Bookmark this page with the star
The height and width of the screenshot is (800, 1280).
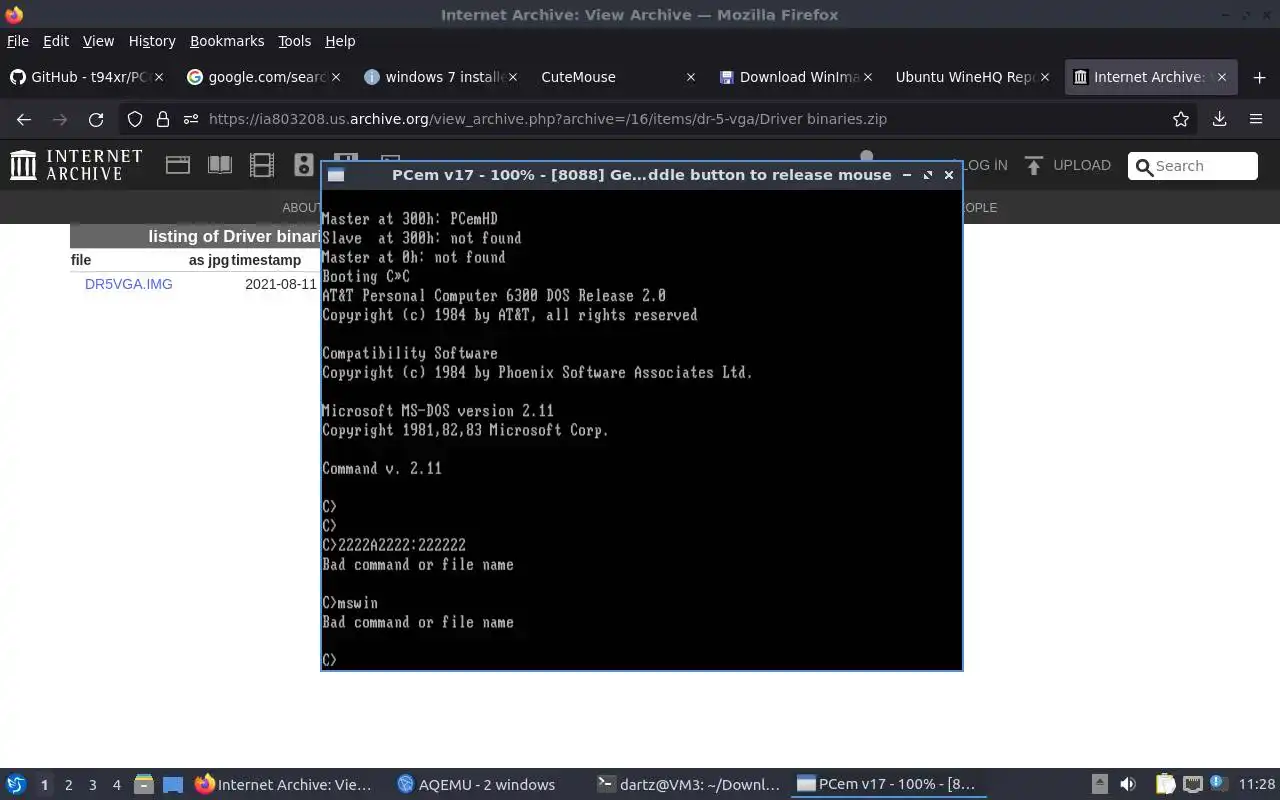1181,119
